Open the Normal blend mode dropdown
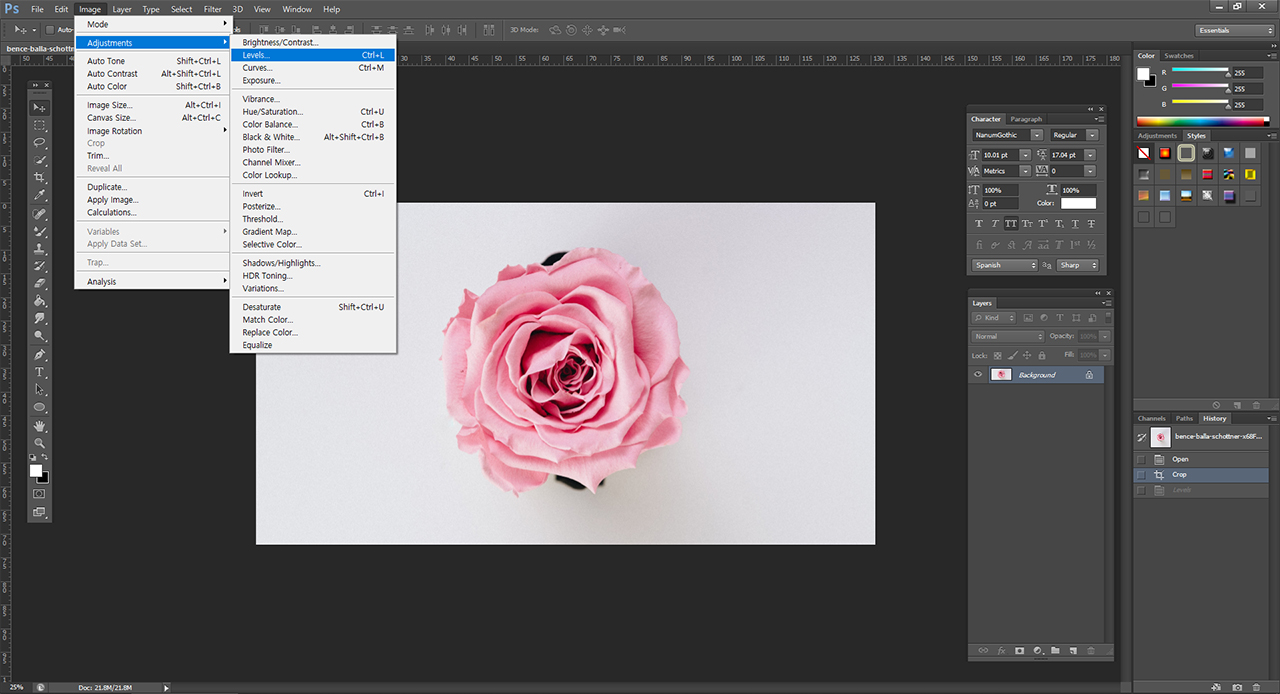This screenshot has height=694, width=1280. (1007, 336)
